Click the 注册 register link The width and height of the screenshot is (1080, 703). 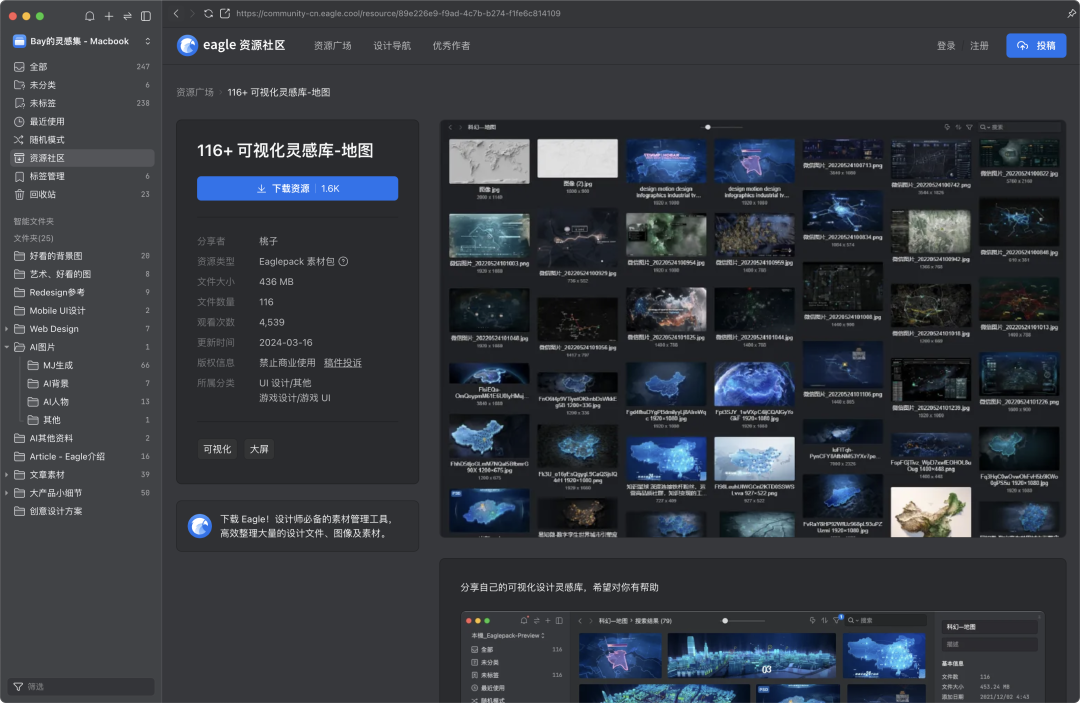click(x=979, y=45)
